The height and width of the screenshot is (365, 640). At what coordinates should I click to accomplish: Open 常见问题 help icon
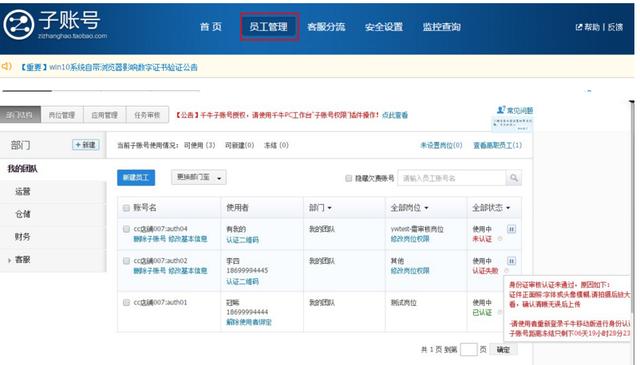501,110
